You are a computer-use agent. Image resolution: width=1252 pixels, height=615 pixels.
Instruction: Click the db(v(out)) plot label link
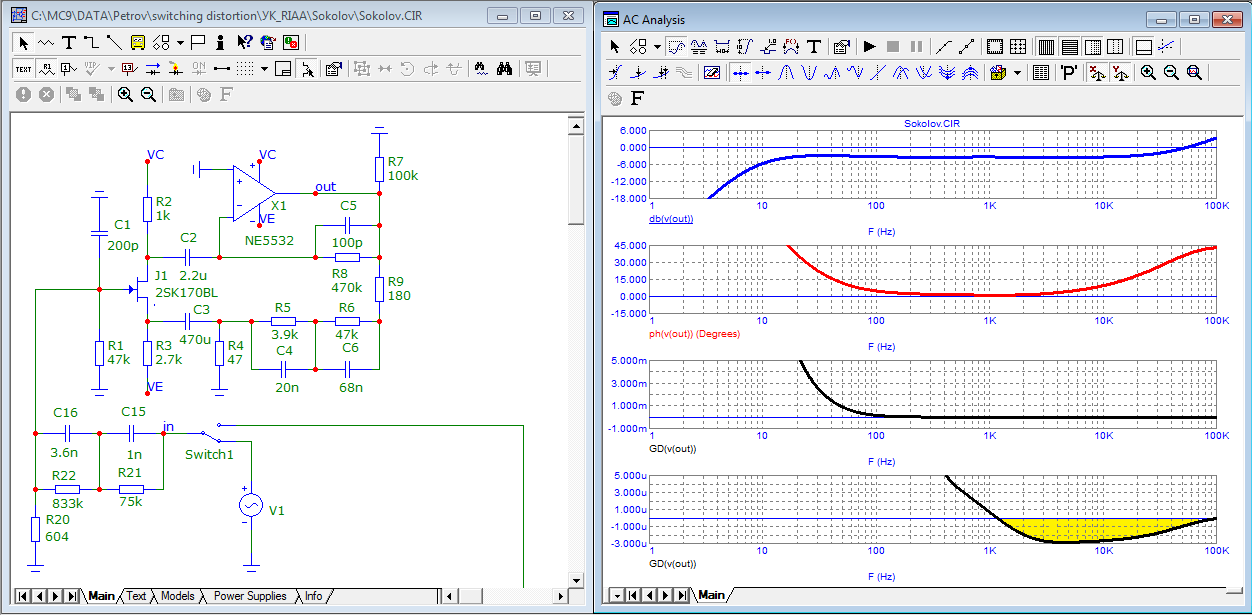(x=671, y=219)
